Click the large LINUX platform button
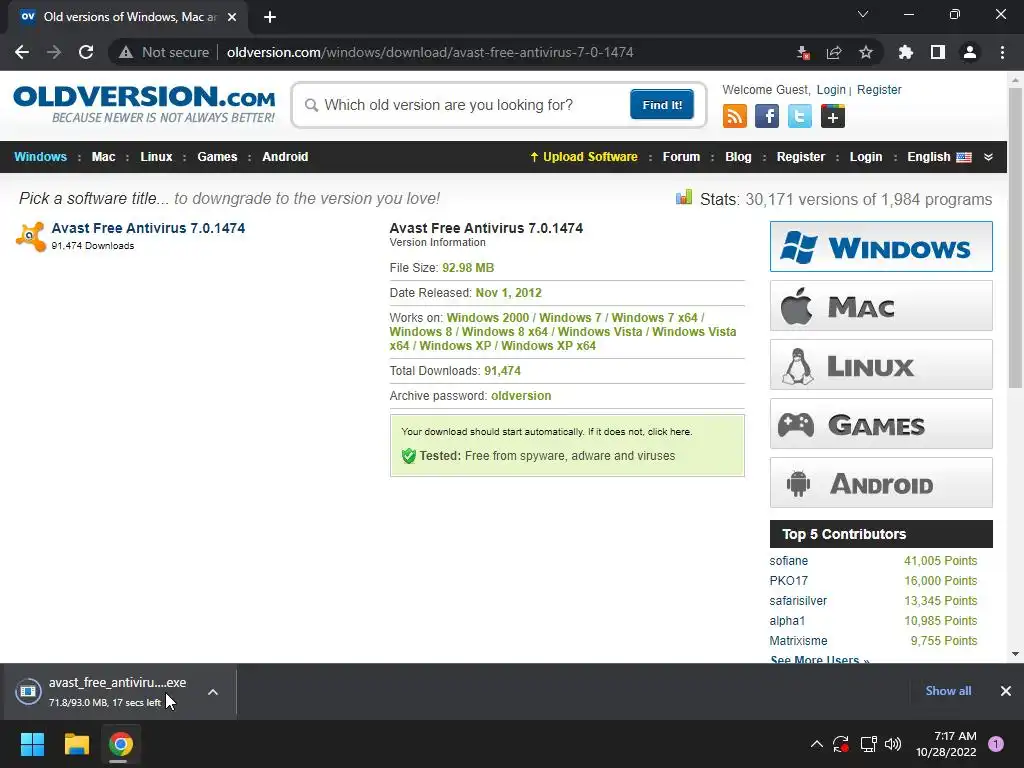The width and height of the screenshot is (1024, 768). click(881, 364)
